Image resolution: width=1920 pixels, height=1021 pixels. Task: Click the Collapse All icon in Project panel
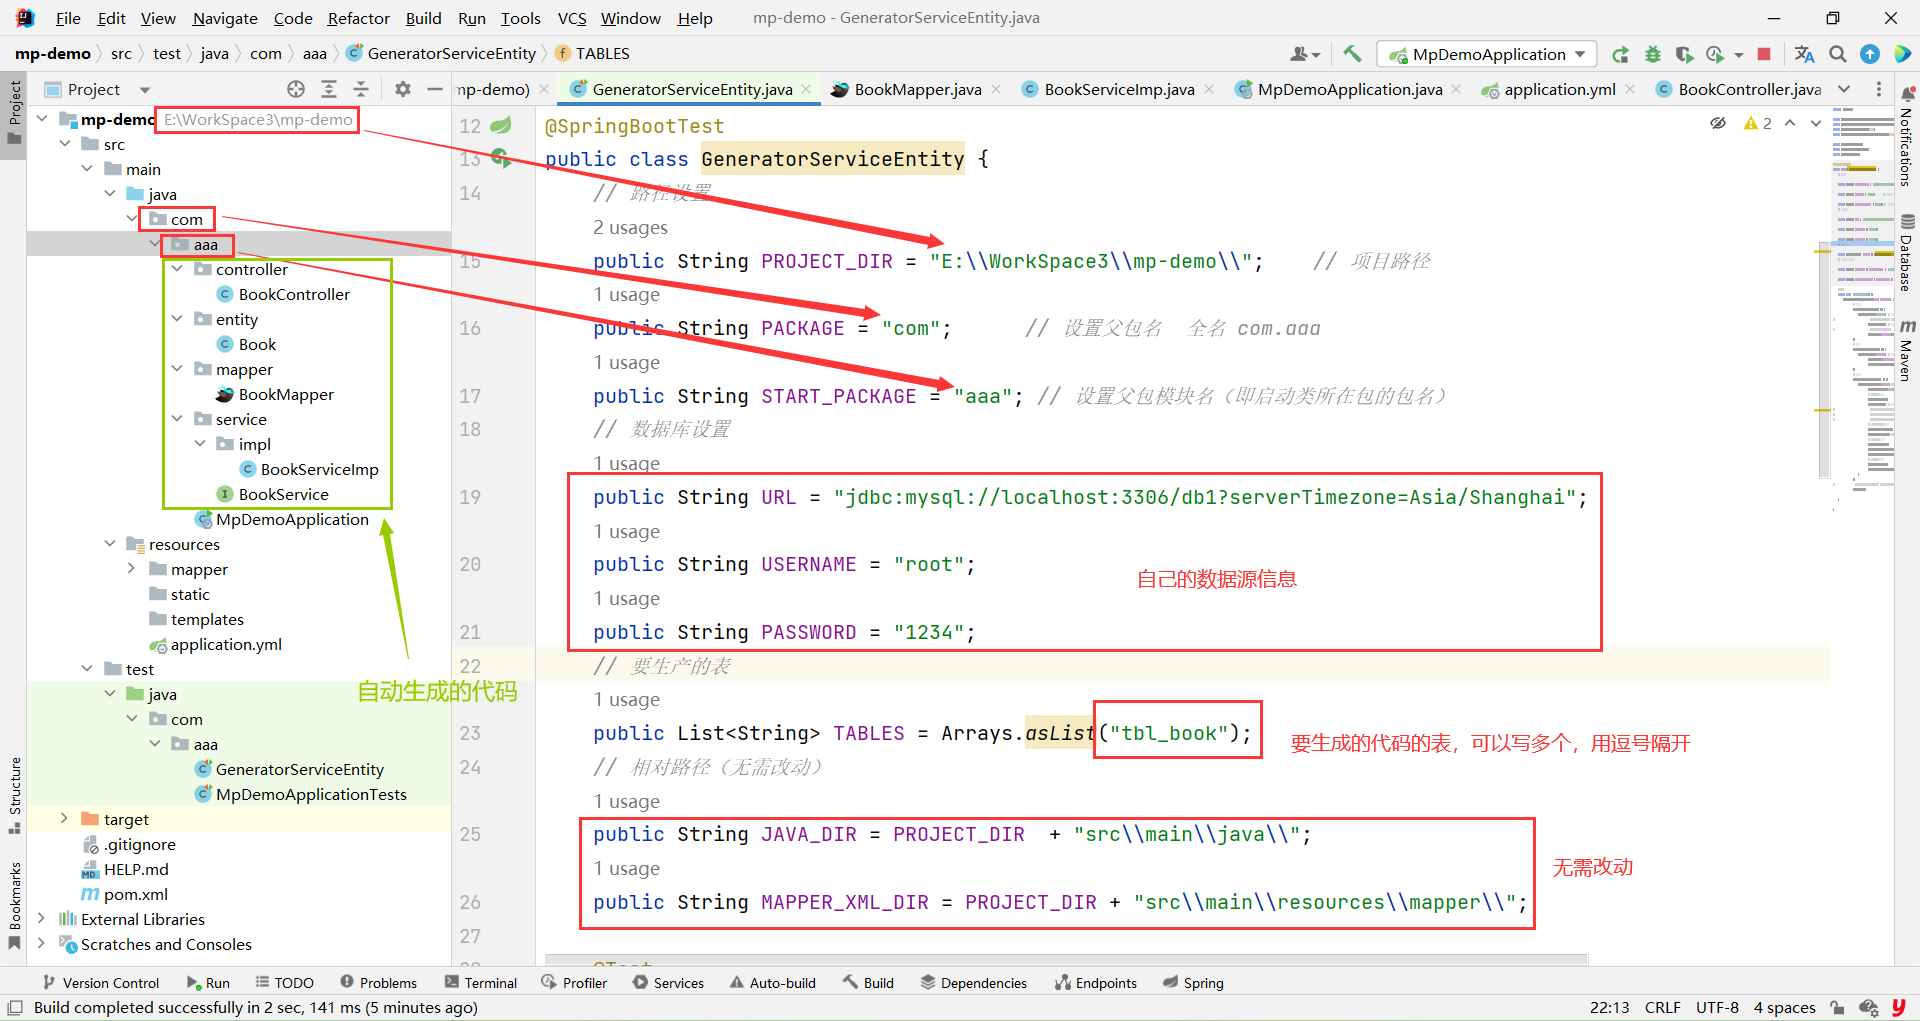(361, 89)
